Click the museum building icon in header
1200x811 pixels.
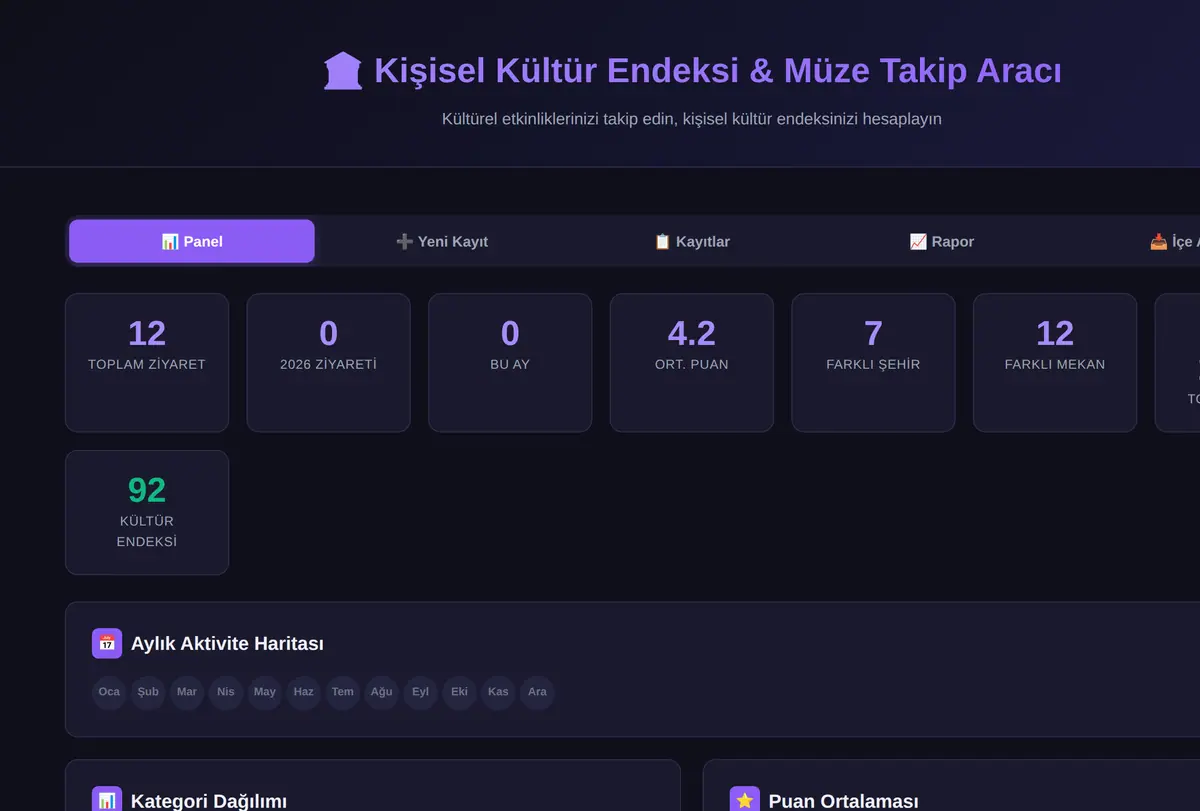pyautogui.click(x=343, y=71)
